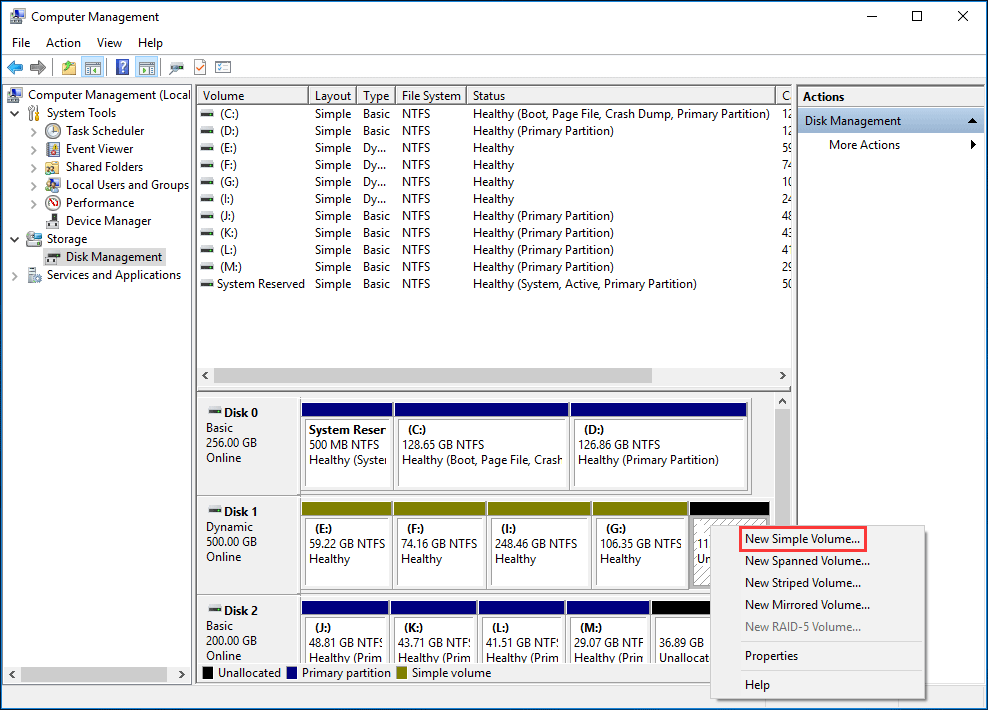This screenshot has width=988, height=710.
Task: Open the View menu
Action: point(109,43)
